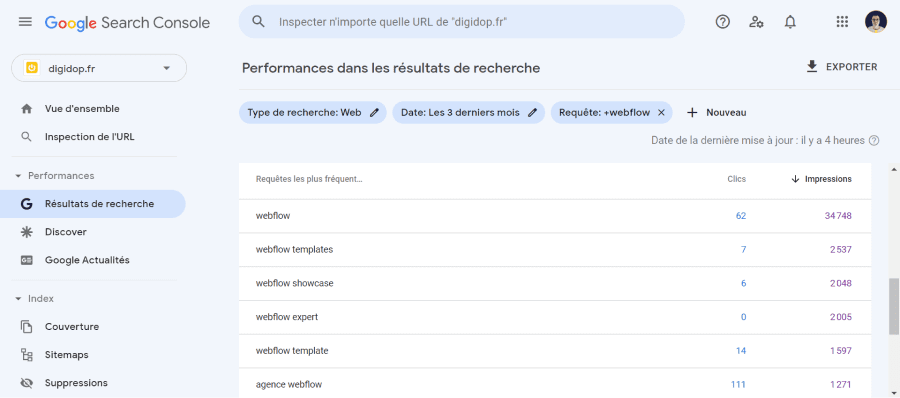Image resolution: width=900 pixels, height=398 pixels.
Task: Open the Google apps grid
Action: tap(842, 22)
